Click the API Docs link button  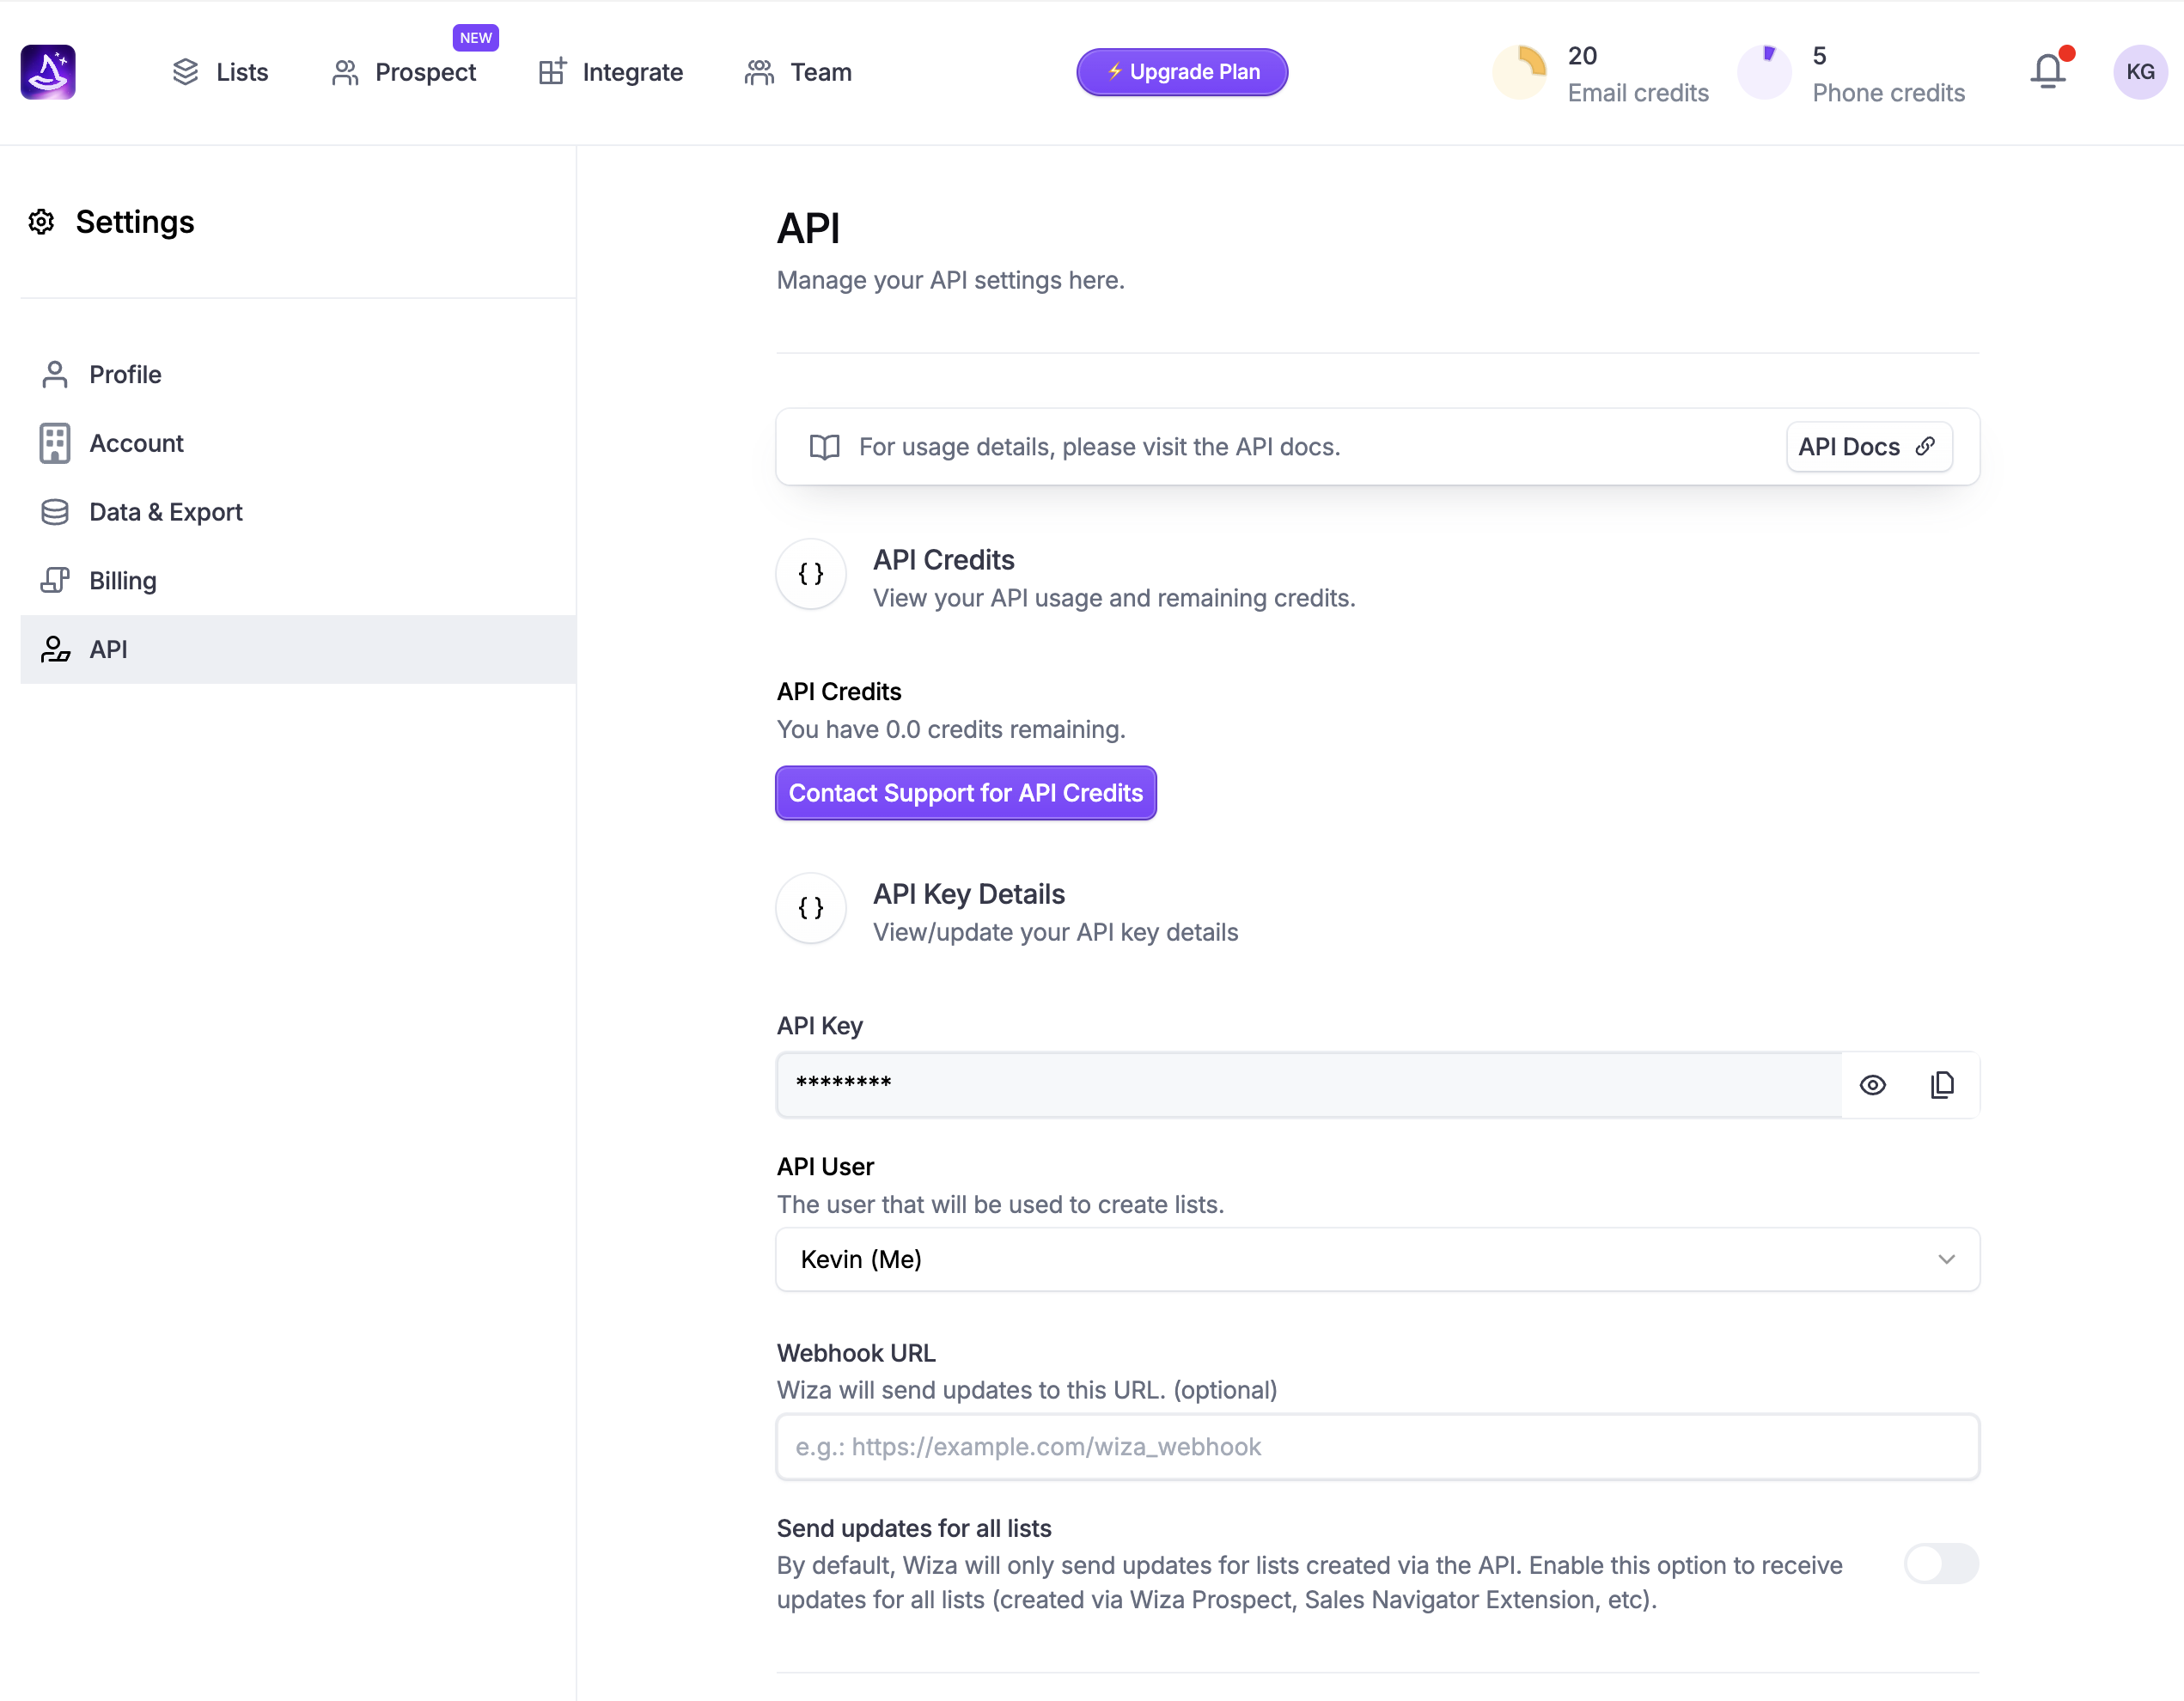pos(1868,447)
